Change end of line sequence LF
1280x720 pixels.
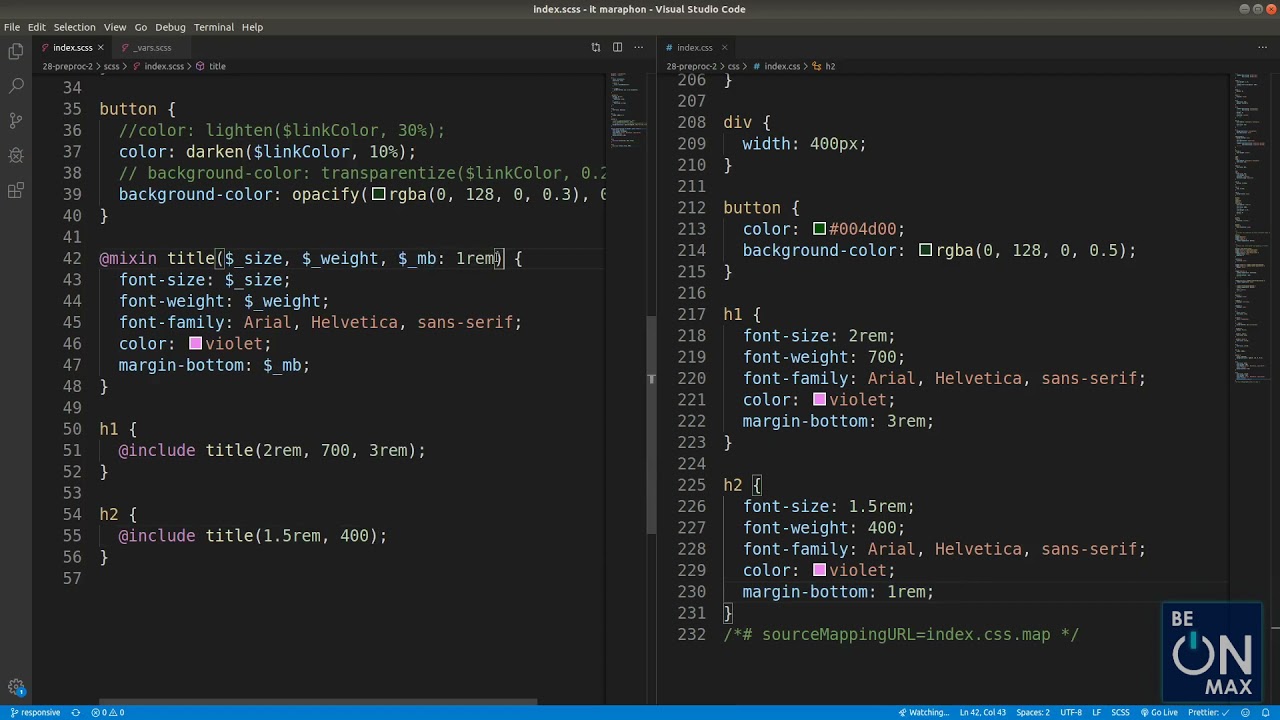(1097, 712)
